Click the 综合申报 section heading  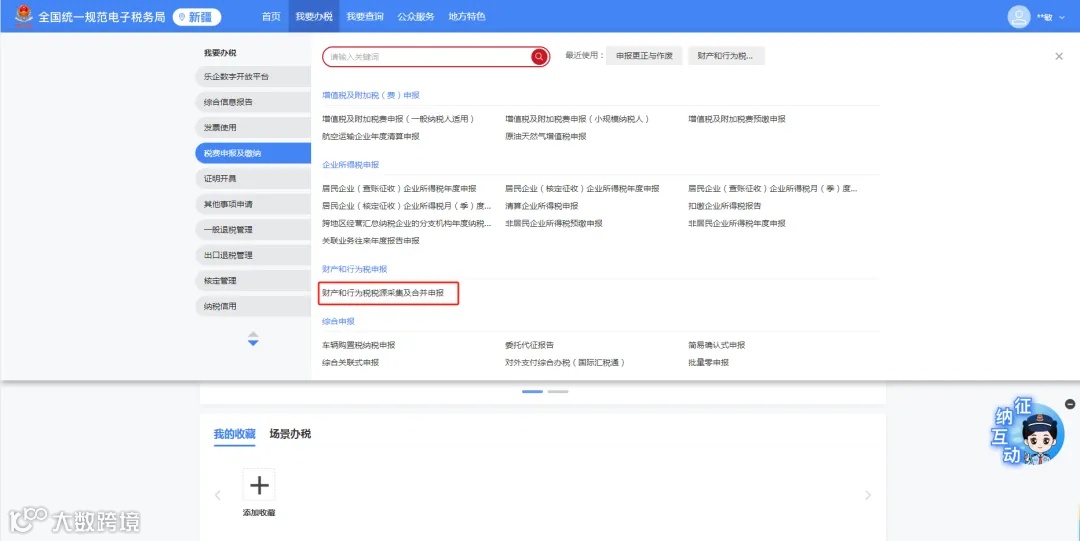tap(338, 321)
